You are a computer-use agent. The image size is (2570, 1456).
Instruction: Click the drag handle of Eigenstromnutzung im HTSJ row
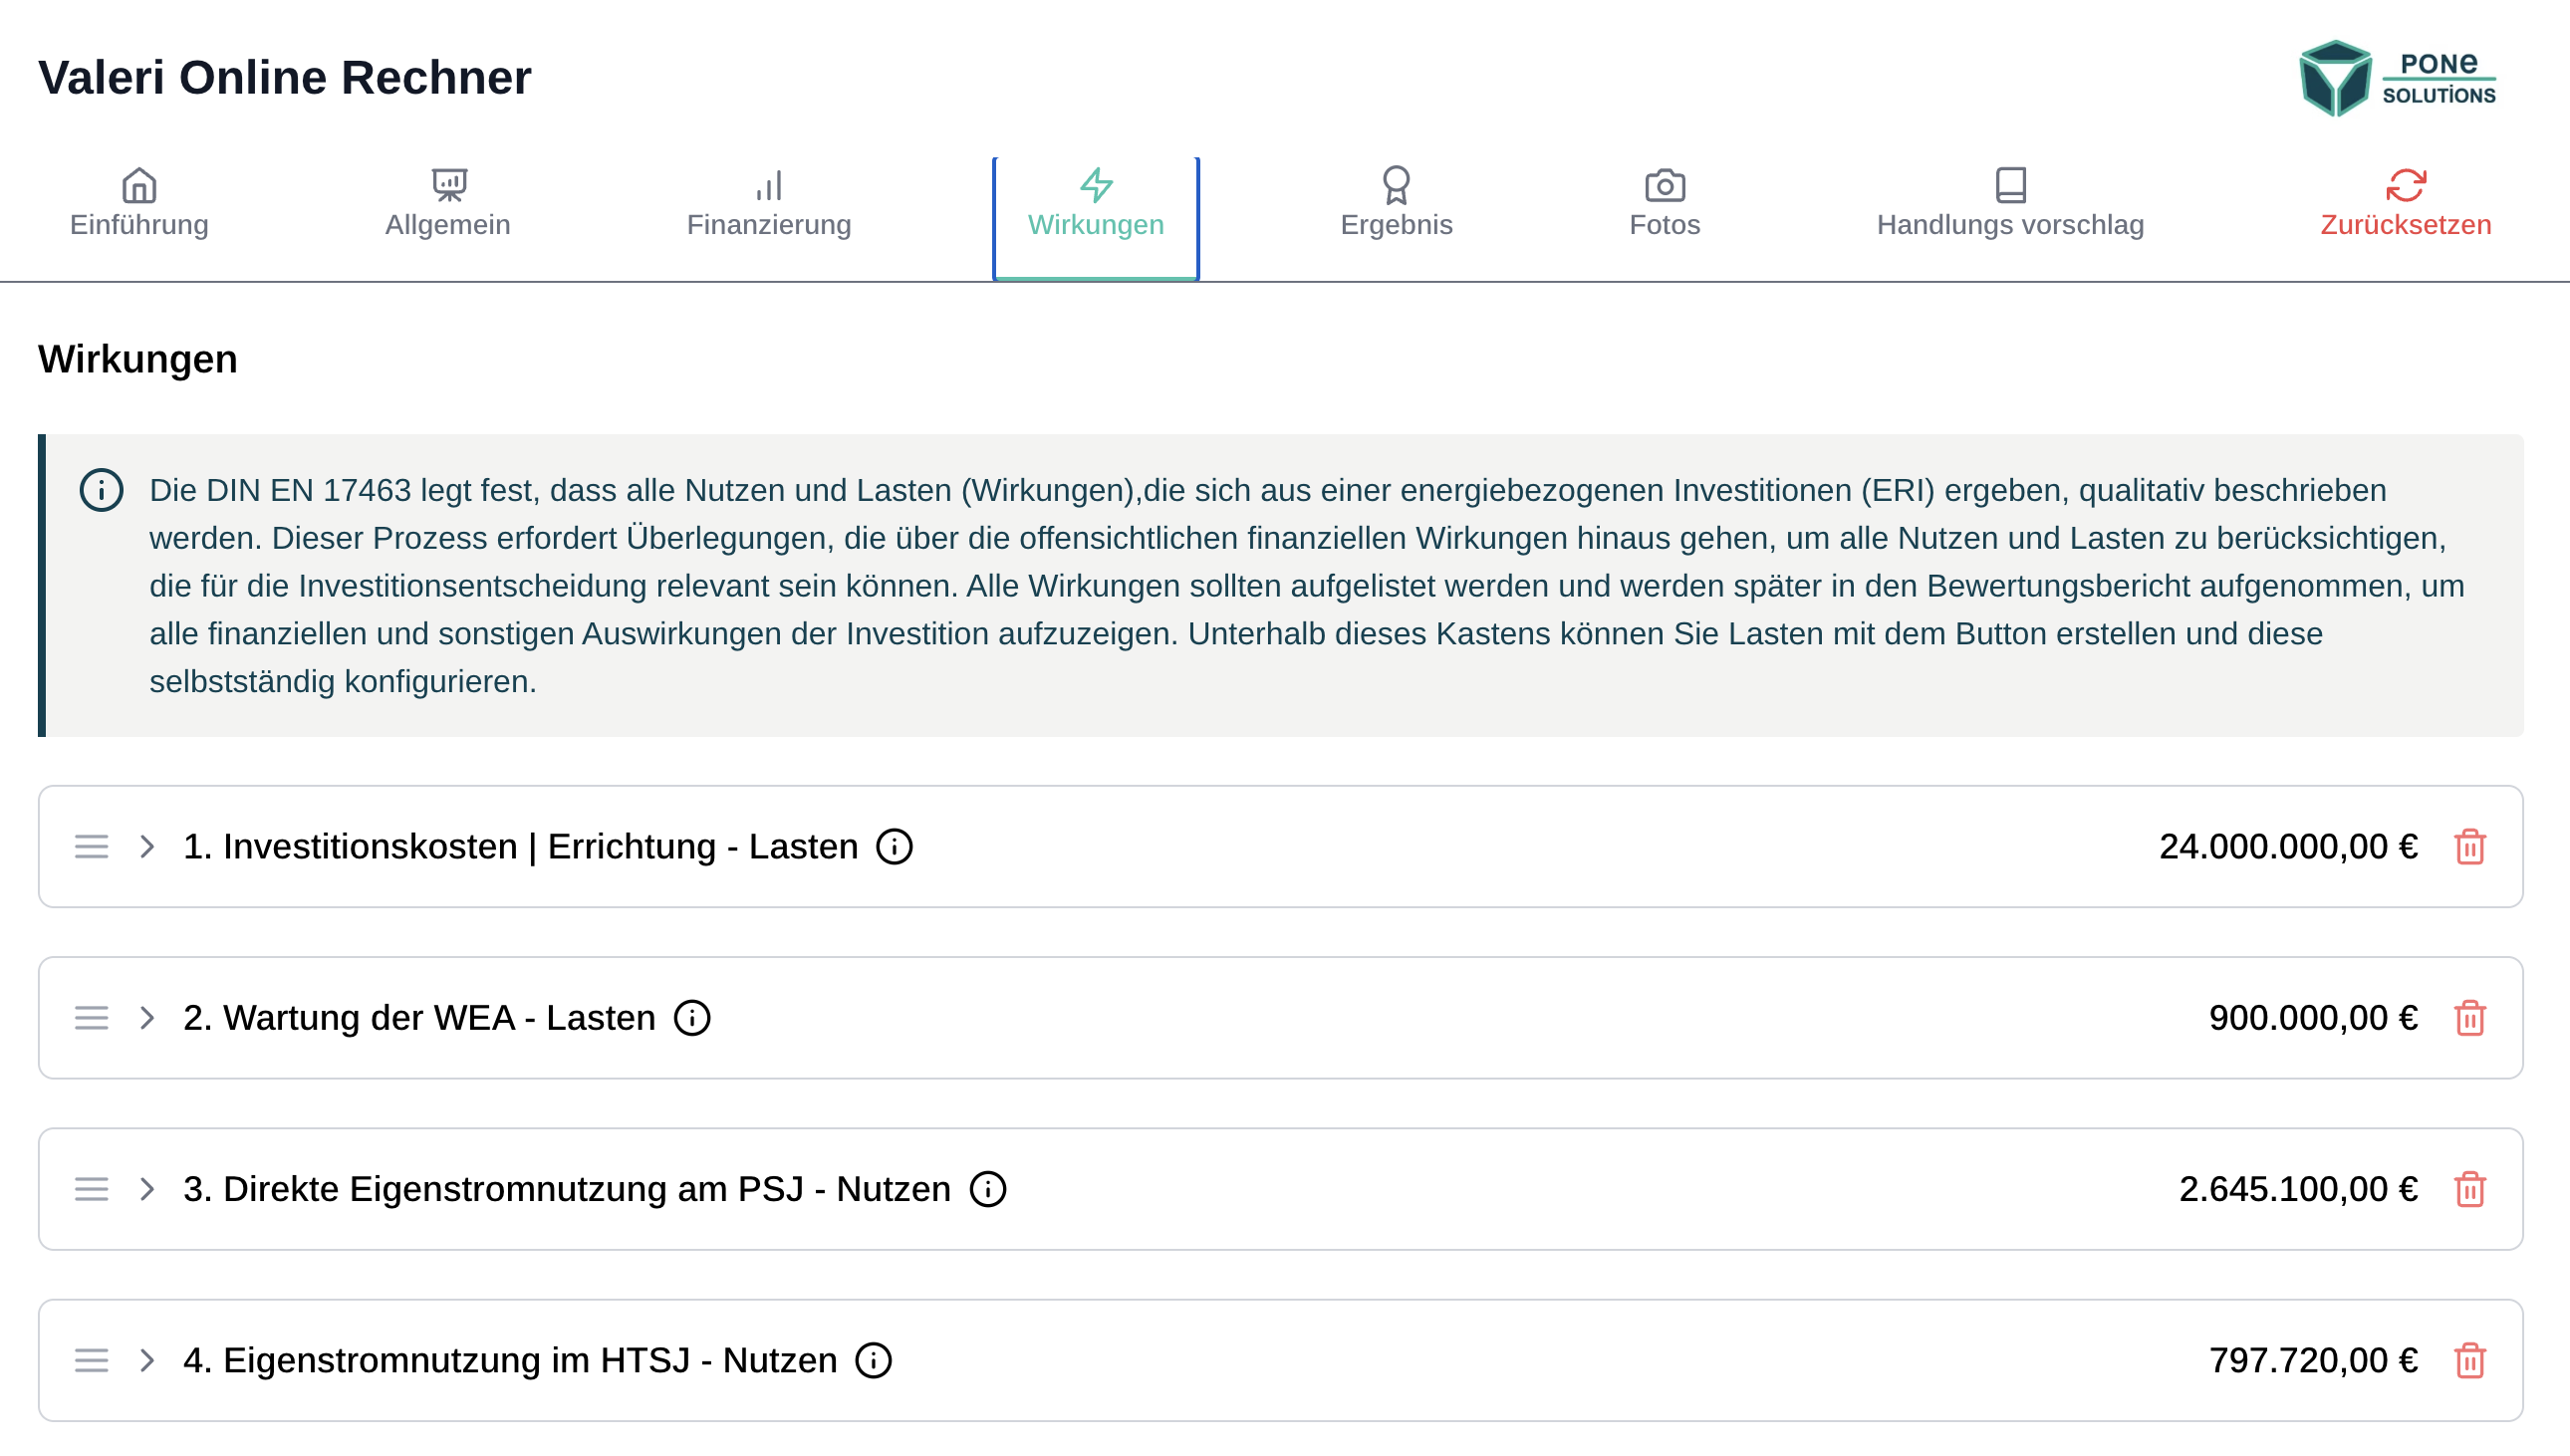[91, 1359]
